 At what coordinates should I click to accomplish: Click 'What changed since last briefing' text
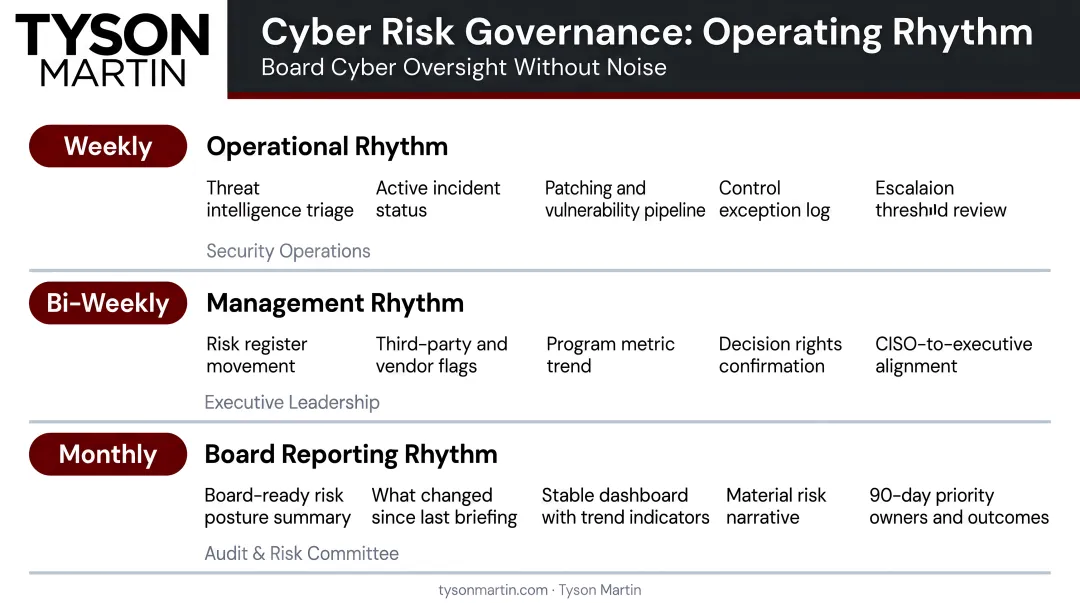(444, 507)
